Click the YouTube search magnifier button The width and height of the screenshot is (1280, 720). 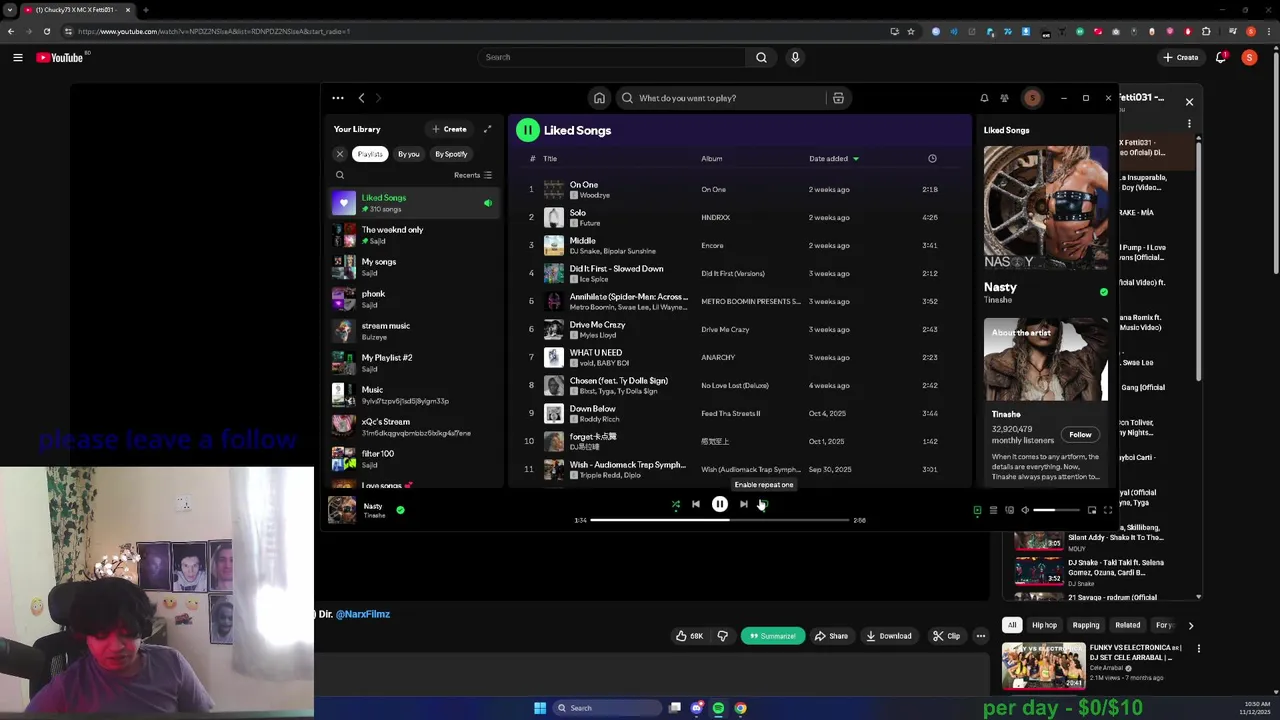click(761, 57)
